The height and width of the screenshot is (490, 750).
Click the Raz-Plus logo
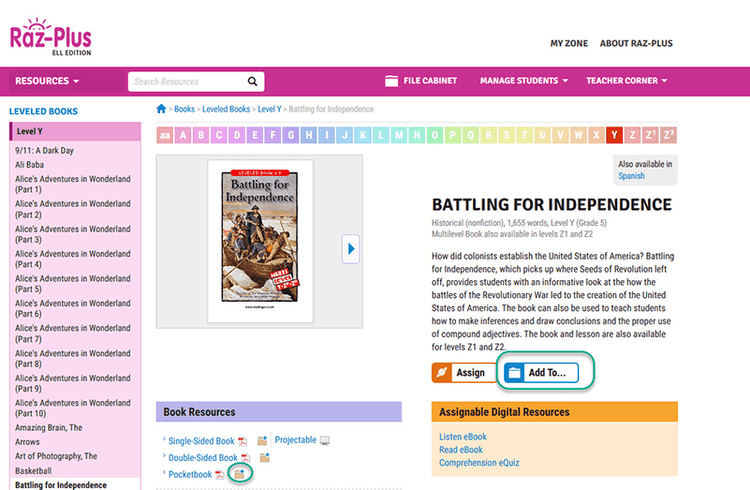[x=51, y=37]
